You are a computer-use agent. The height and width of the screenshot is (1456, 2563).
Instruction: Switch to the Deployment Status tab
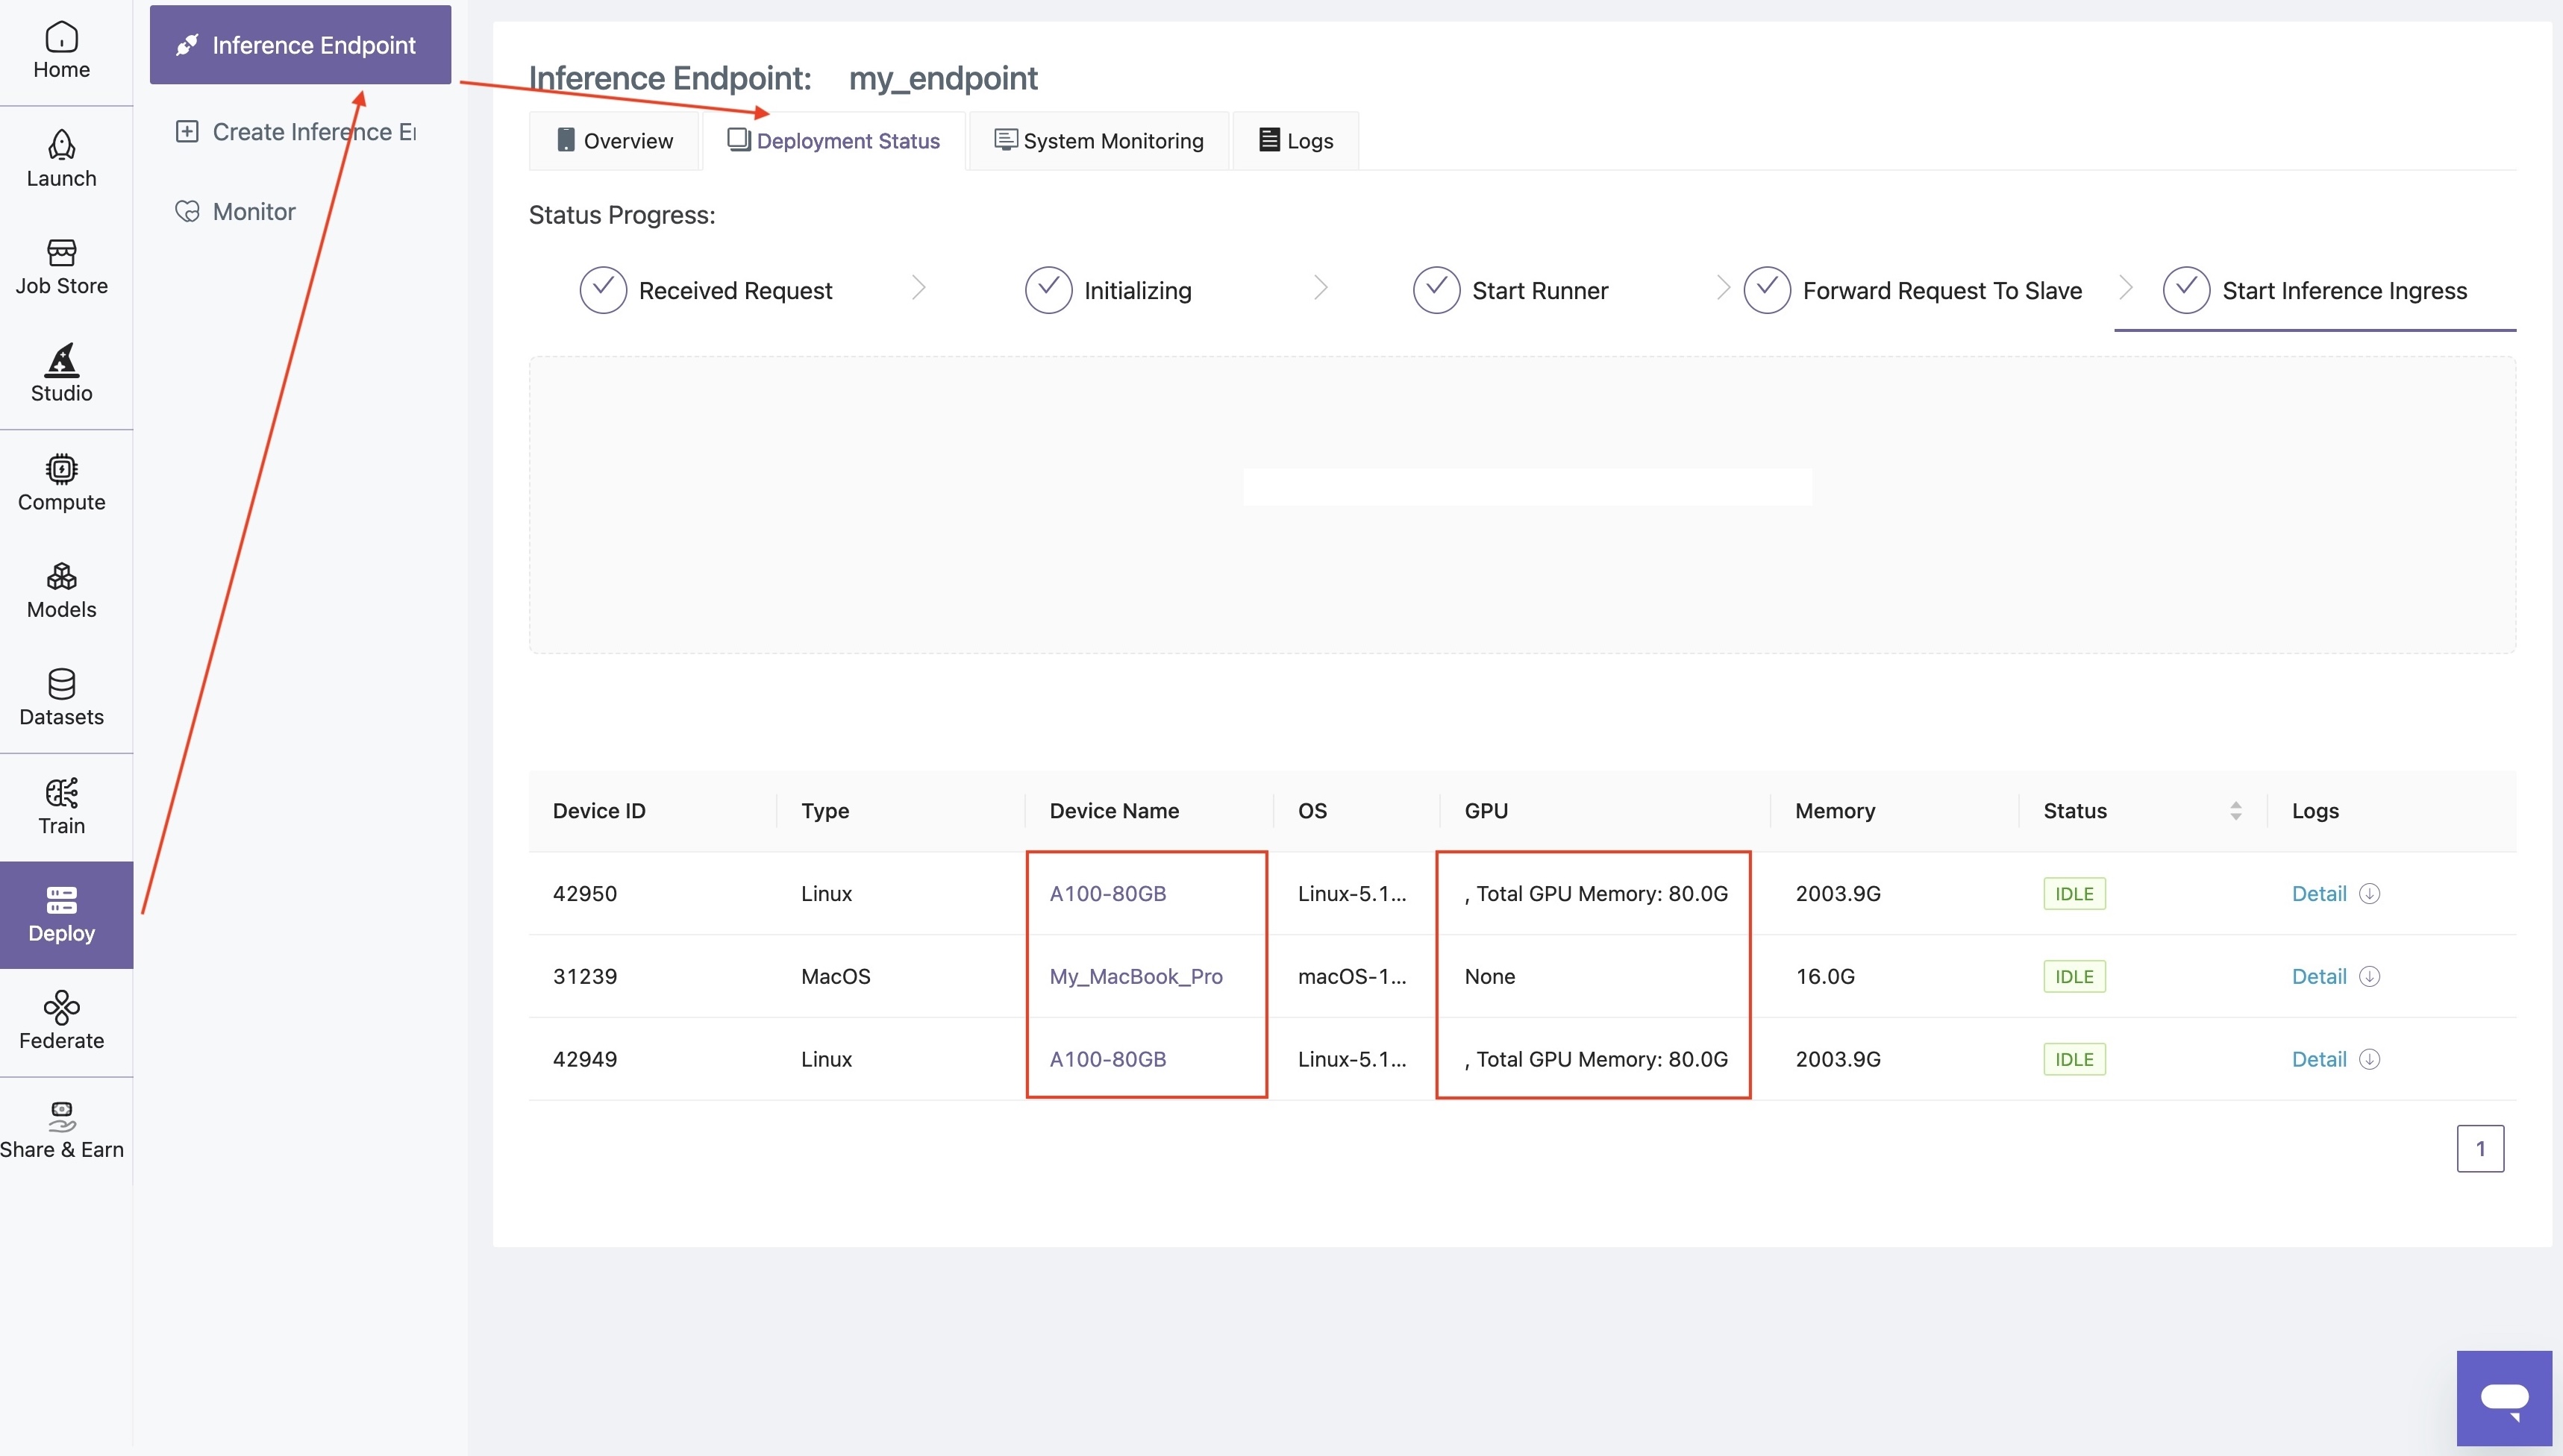[834, 141]
